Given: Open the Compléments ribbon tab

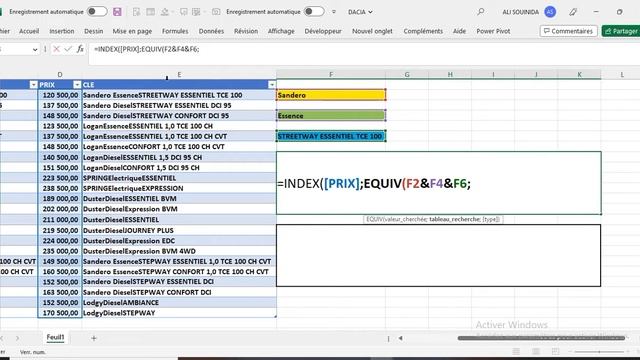Looking at the screenshot, I should pyautogui.click(x=423, y=31).
